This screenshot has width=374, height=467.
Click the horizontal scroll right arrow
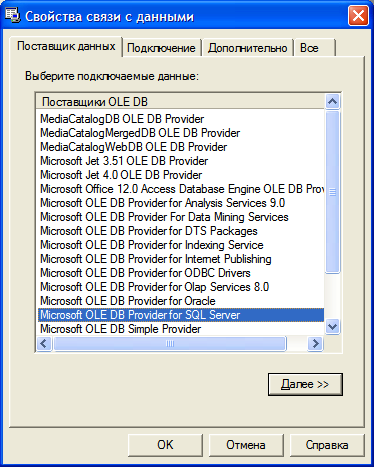[315, 343]
